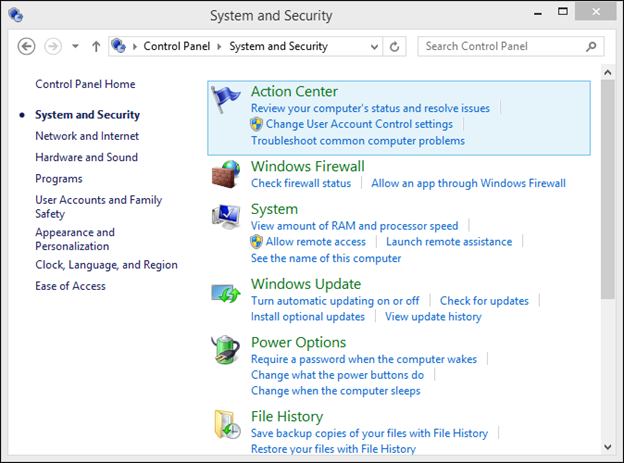Open the Windows Update arrows icon
624x463 pixels.
226,294
